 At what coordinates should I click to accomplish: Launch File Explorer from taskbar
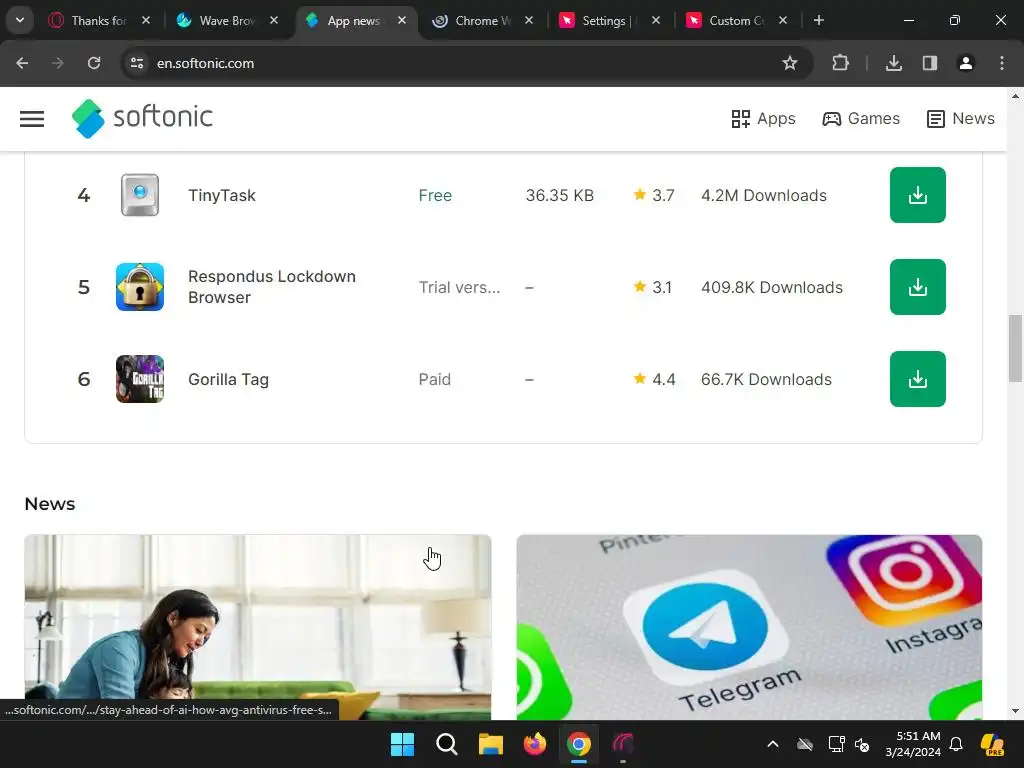(x=490, y=744)
